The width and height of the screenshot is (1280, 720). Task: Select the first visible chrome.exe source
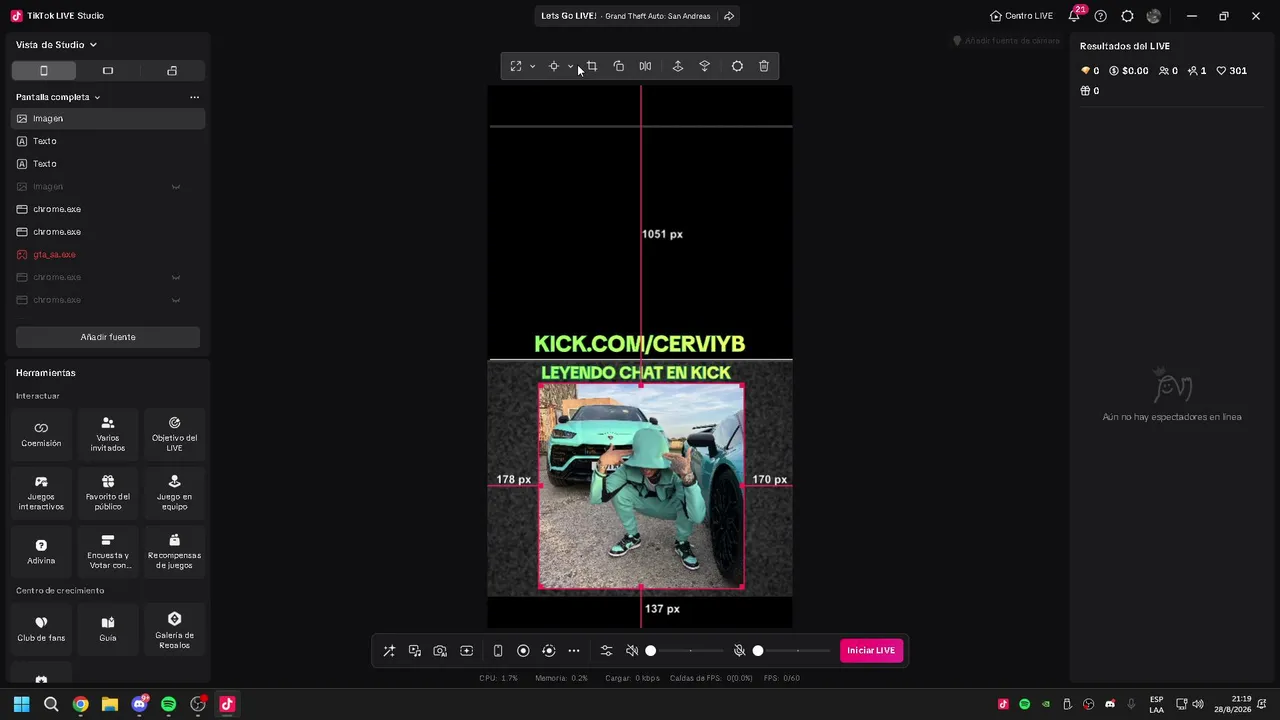pyautogui.click(x=108, y=209)
